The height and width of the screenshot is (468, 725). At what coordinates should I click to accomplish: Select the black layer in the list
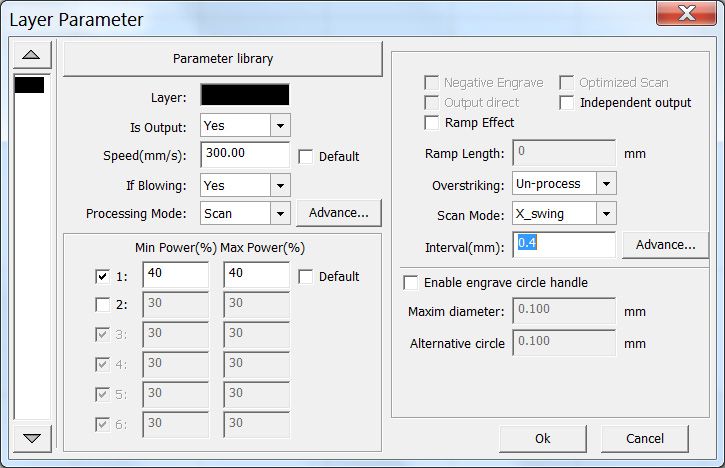click(x=29, y=85)
